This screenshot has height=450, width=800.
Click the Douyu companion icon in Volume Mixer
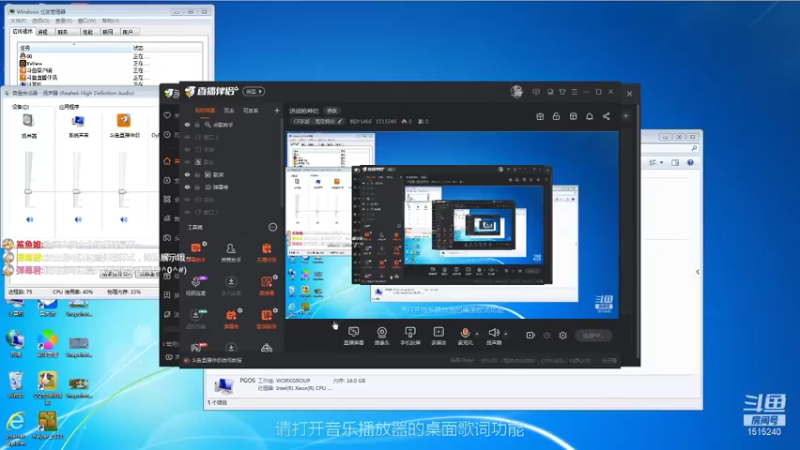pos(123,120)
